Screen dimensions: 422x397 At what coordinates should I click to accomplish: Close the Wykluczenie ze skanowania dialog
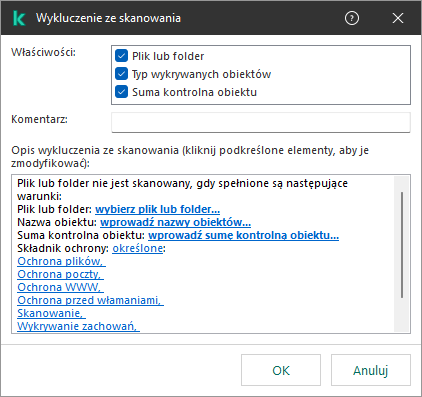(x=398, y=18)
